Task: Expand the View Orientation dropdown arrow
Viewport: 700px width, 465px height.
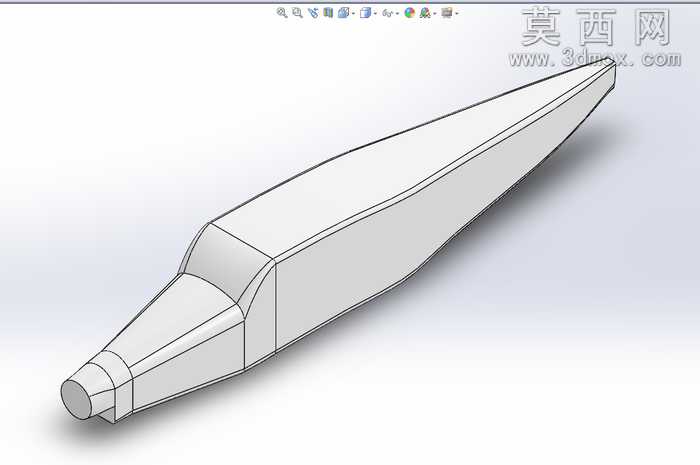Action: (354, 13)
